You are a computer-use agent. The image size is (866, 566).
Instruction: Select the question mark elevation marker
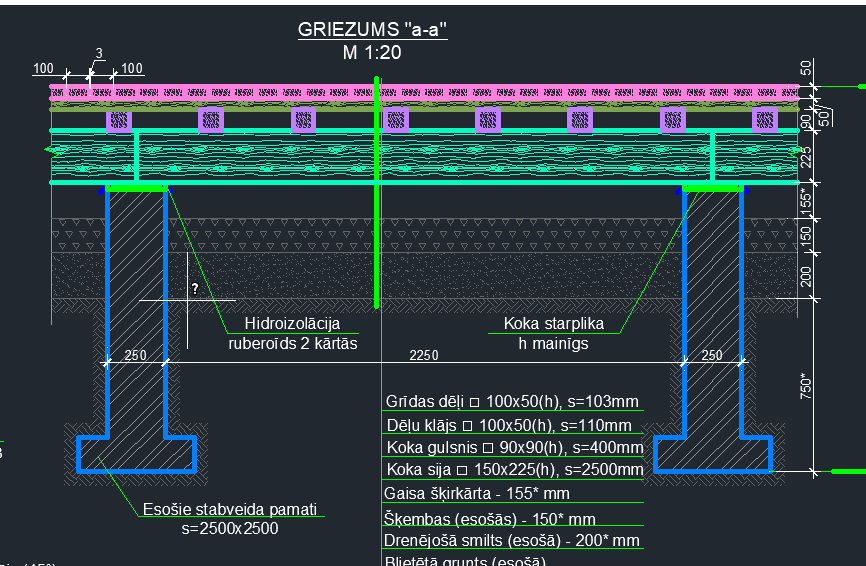[x=195, y=289]
